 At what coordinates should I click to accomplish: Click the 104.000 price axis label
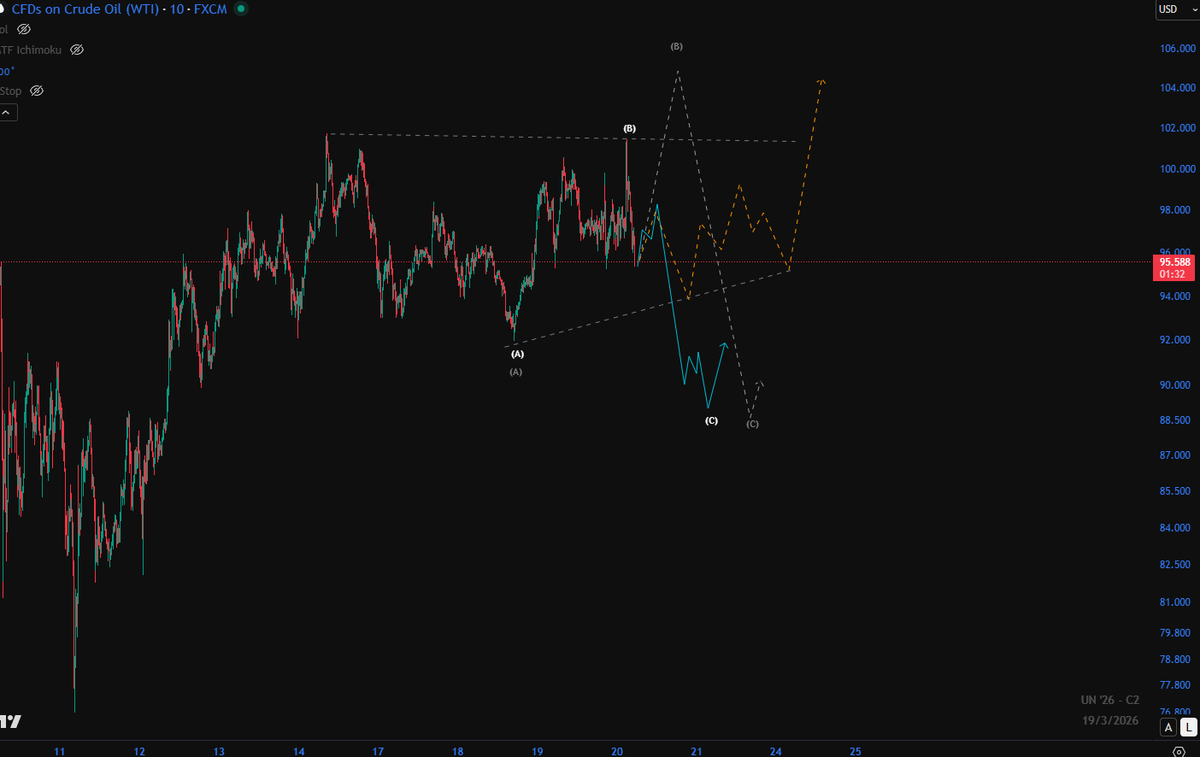pyautogui.click(x=1177, y=88)
